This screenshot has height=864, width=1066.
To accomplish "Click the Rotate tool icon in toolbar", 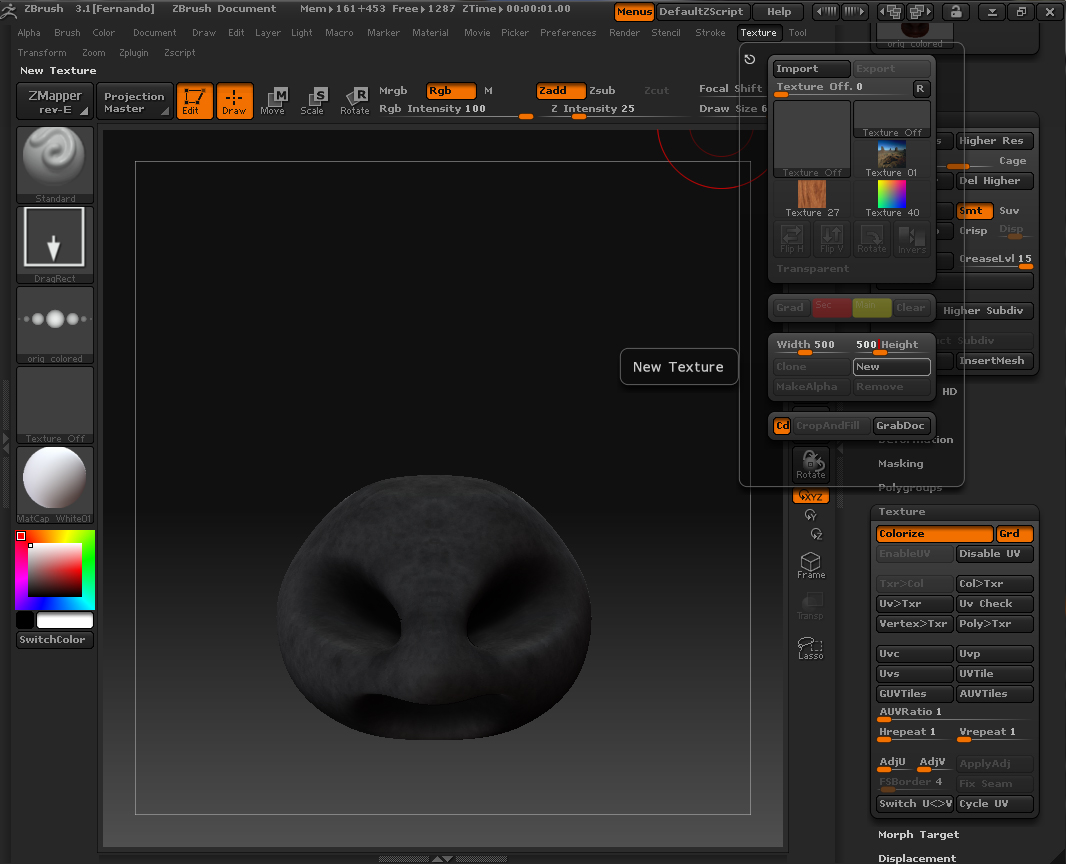I will point(355,101).
